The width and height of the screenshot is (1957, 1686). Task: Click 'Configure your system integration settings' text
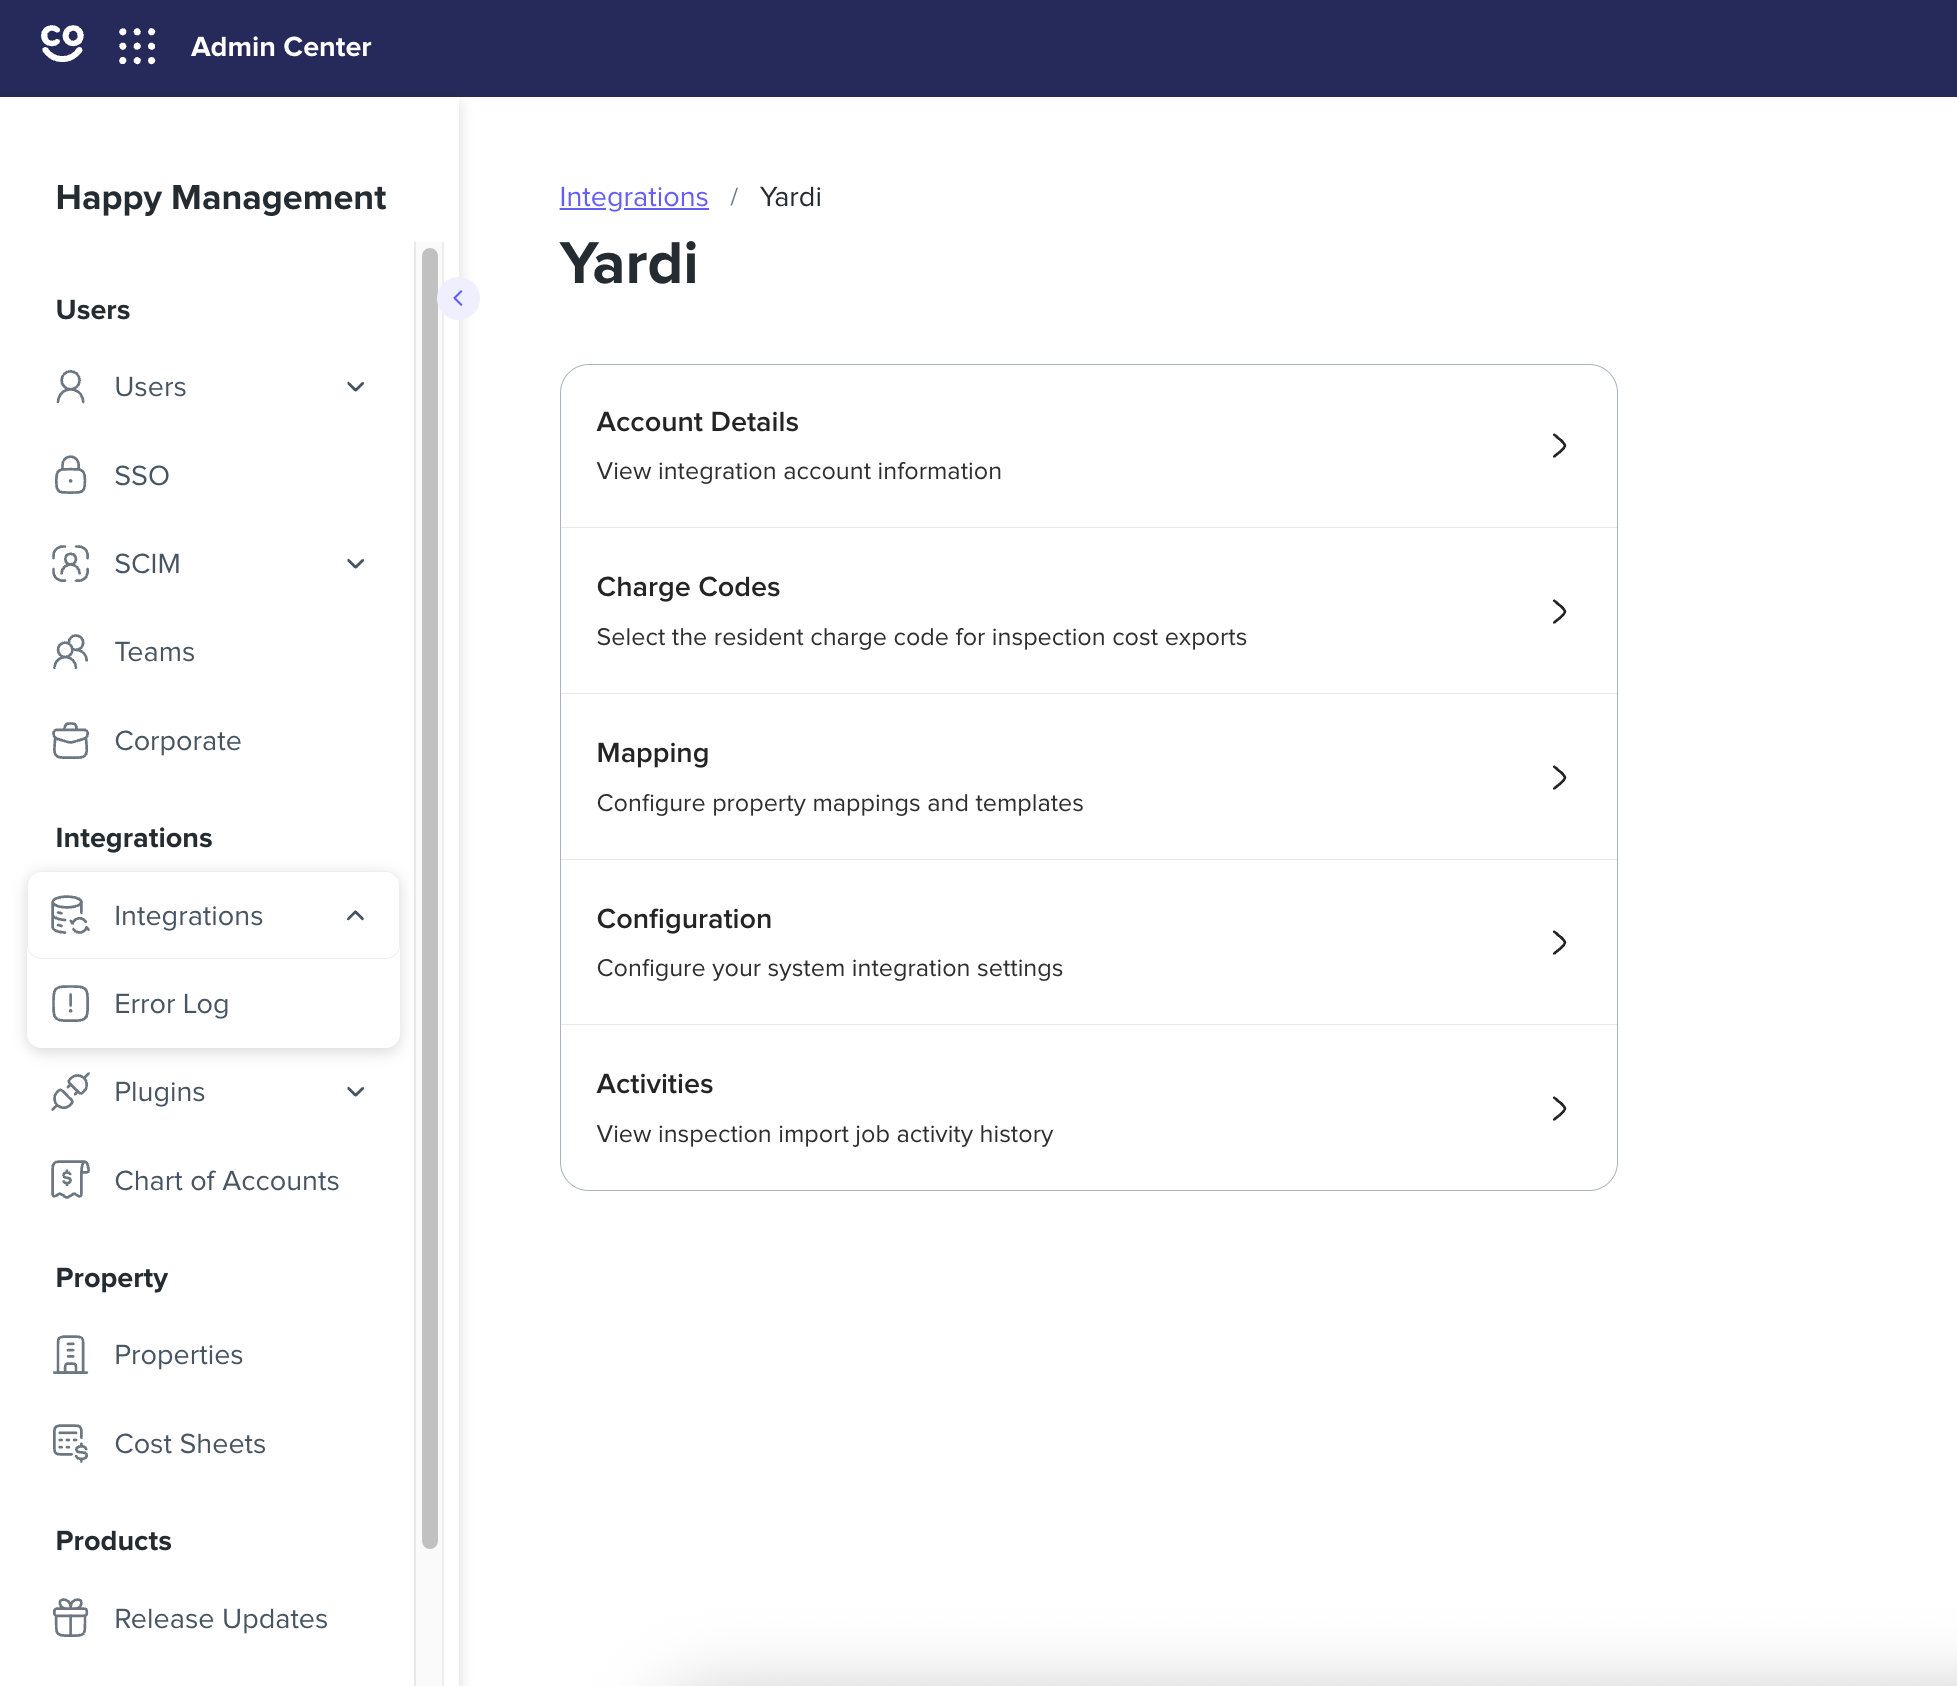(830, 968)
